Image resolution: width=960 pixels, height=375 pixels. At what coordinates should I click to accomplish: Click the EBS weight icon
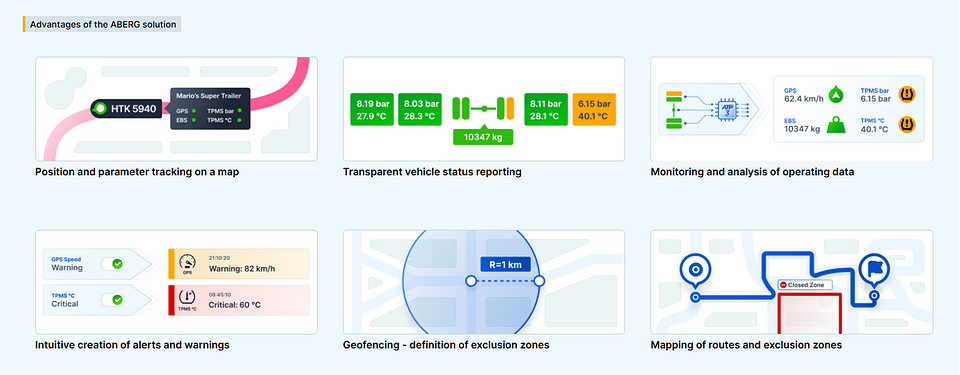point(836,125)
